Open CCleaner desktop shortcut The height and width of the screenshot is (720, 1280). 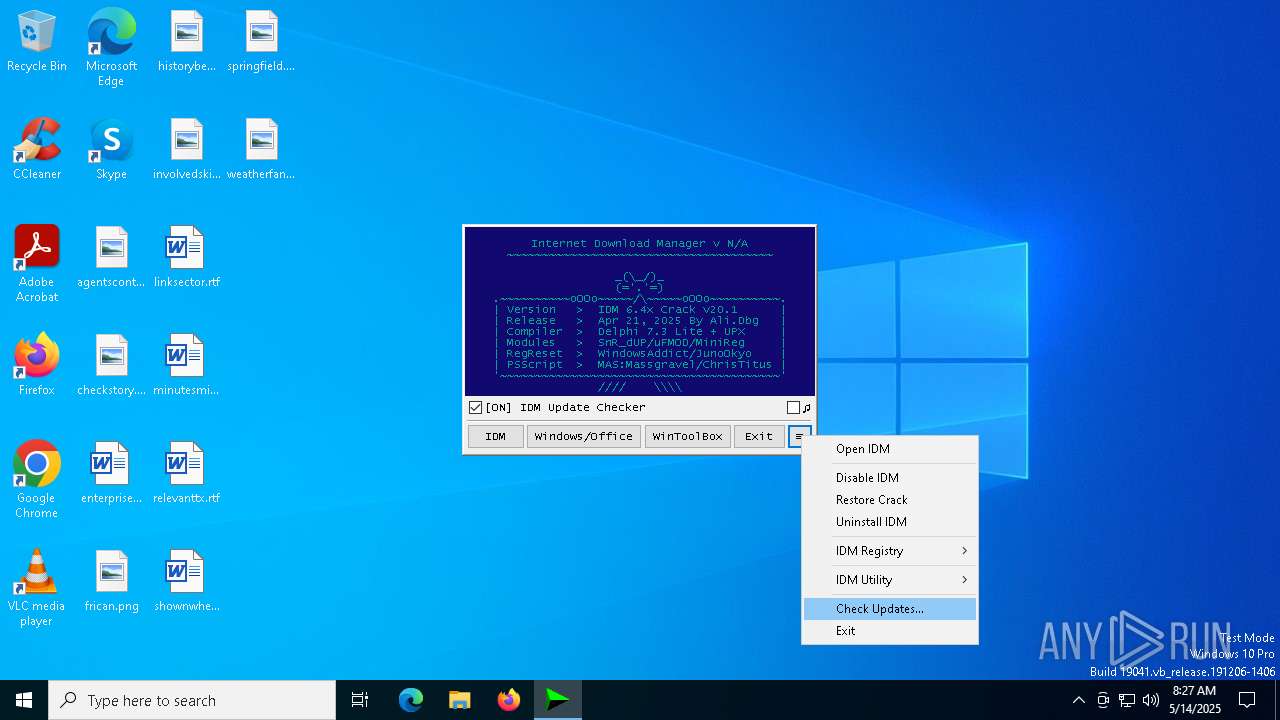coord(37,150)
